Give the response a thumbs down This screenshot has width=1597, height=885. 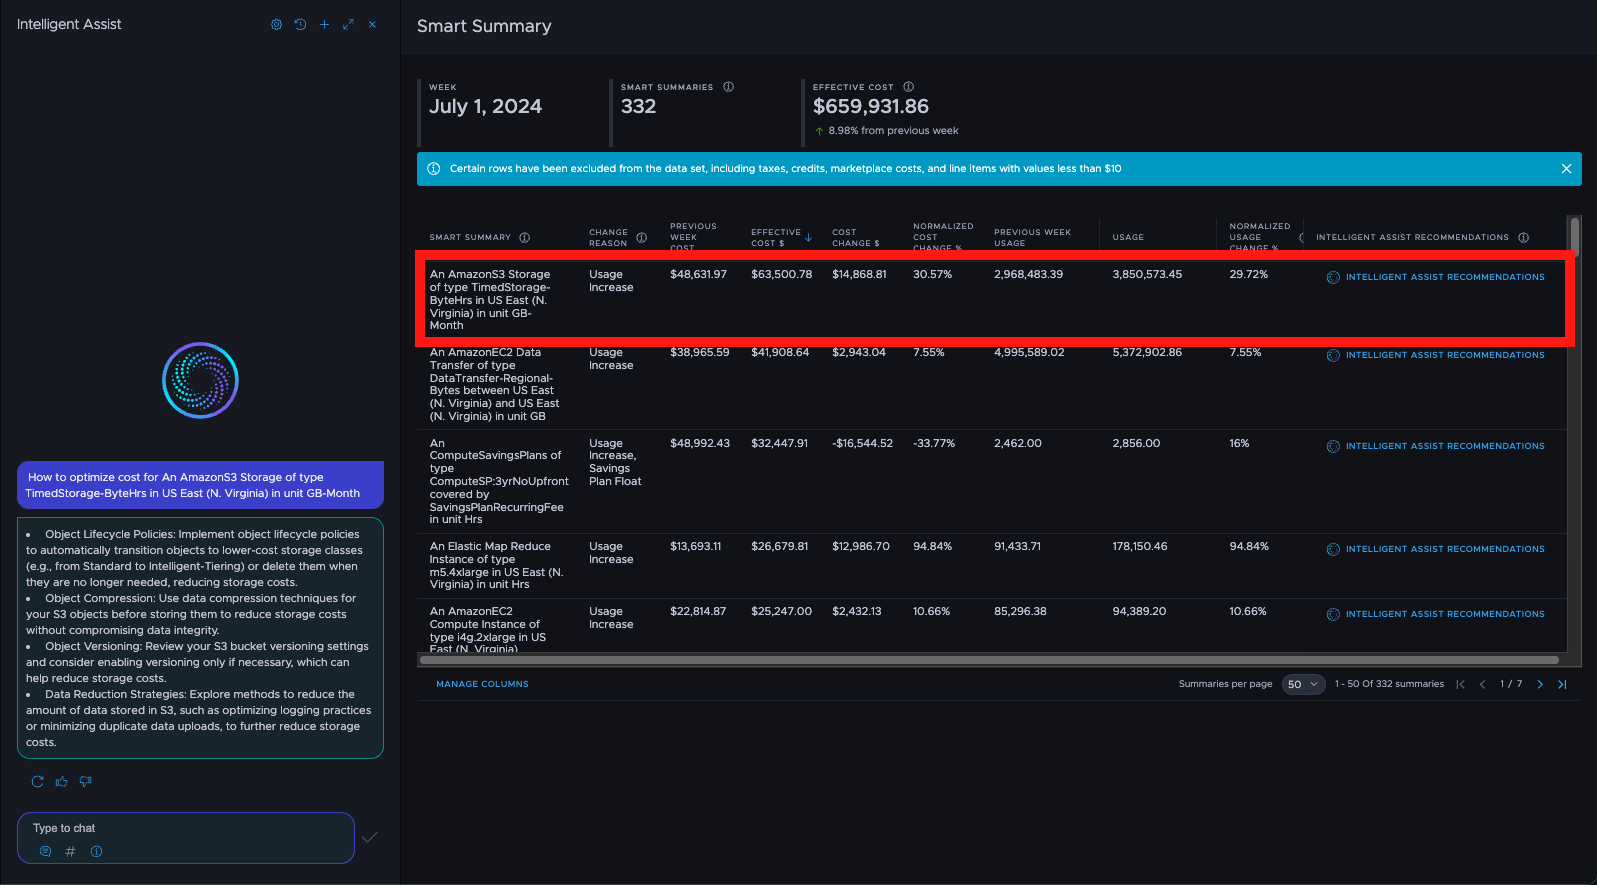[x=86, y=782]
